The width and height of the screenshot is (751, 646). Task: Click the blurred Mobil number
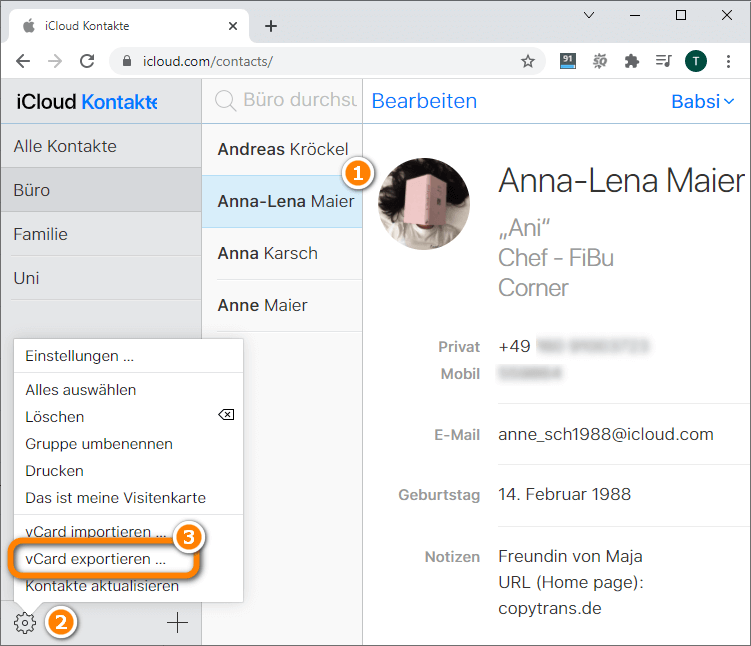(530, 373)
